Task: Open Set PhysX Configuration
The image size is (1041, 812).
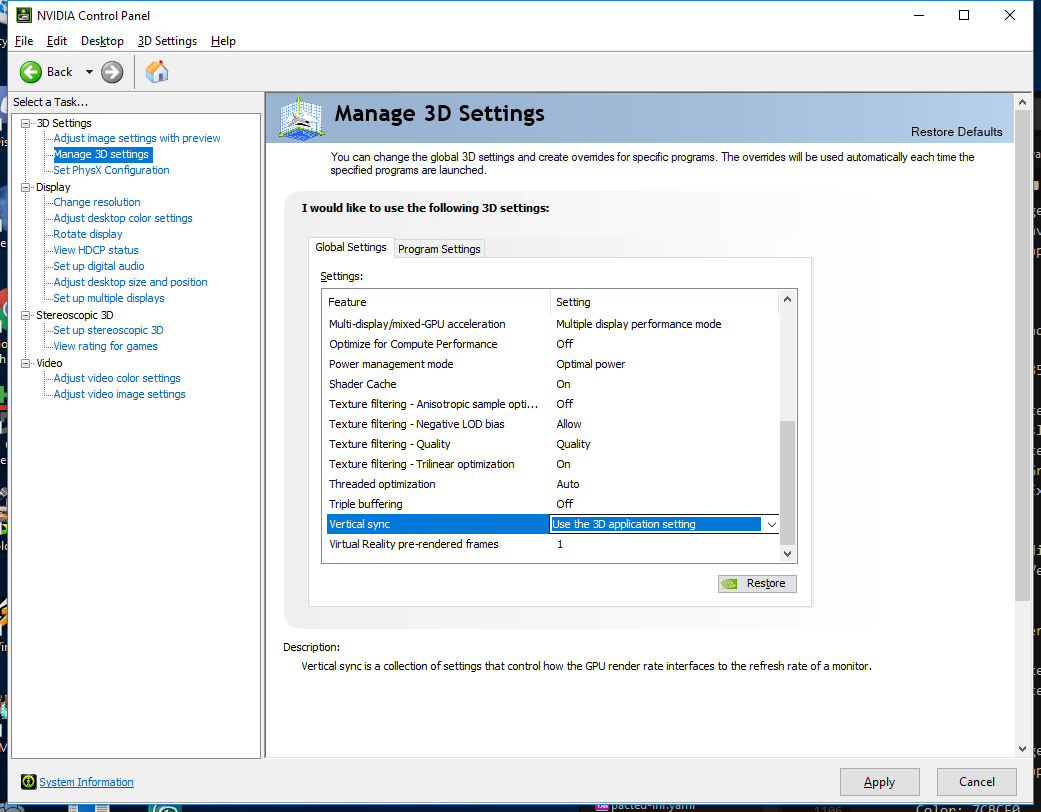Action: pos(112,170)
